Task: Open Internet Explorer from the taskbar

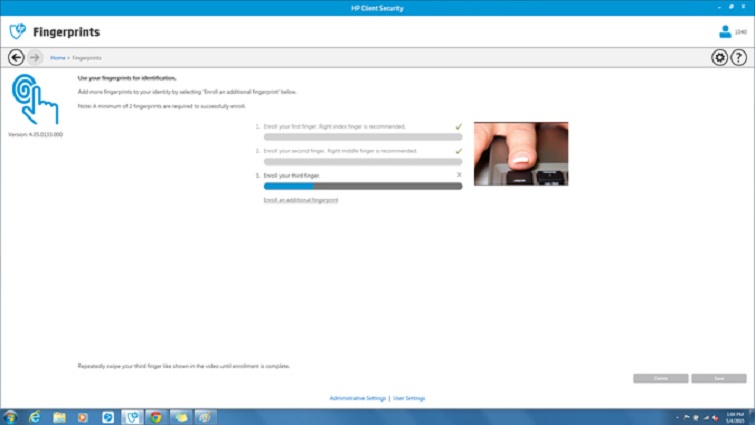Action: tap(35, 416)
